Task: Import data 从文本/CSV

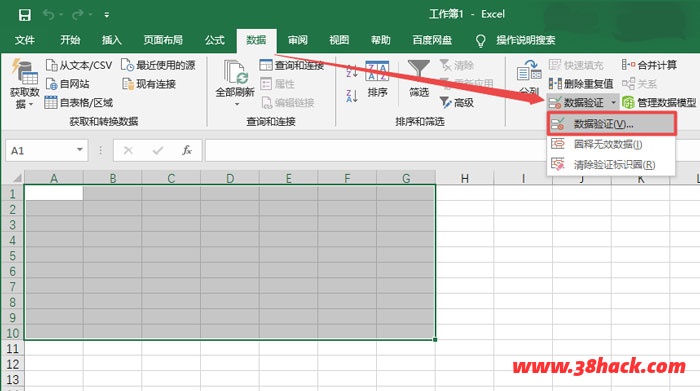Action: click(x=79, y=66)
